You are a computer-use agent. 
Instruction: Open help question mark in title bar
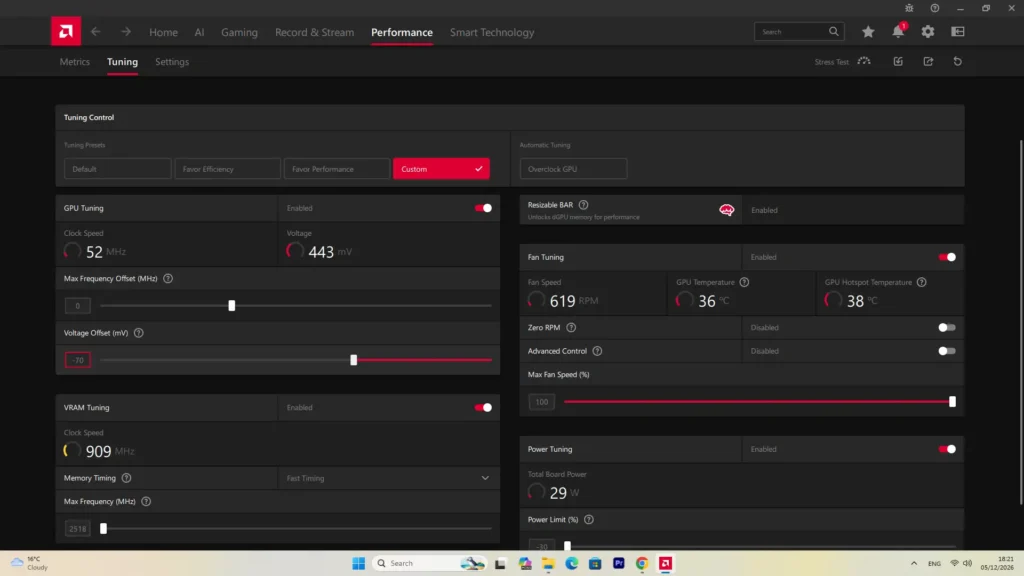click(x=935, y=8)
